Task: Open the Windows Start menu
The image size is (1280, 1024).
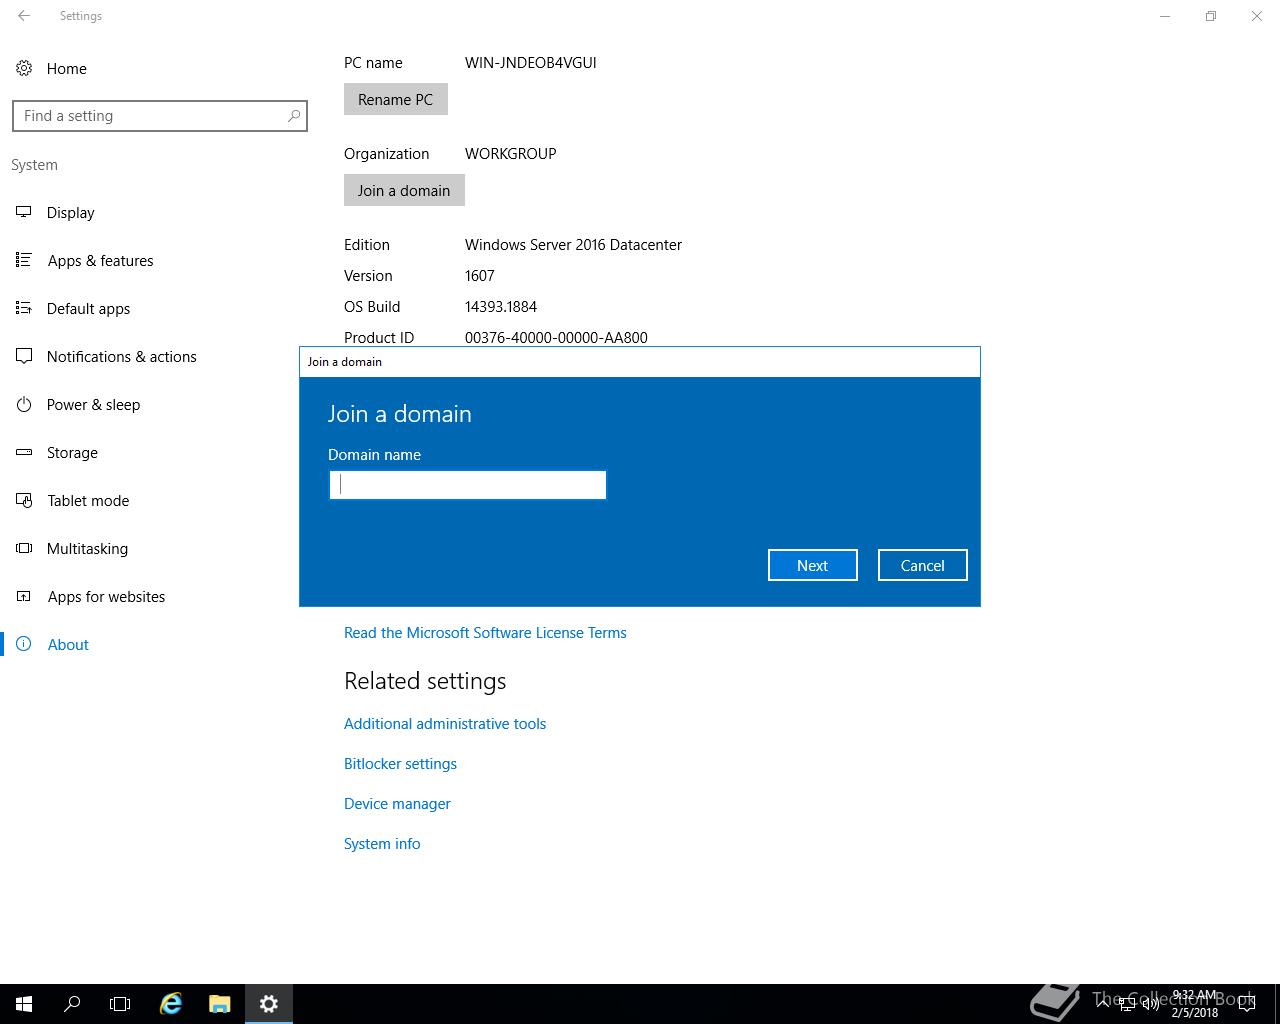Action: click(x=24, y=1004)
